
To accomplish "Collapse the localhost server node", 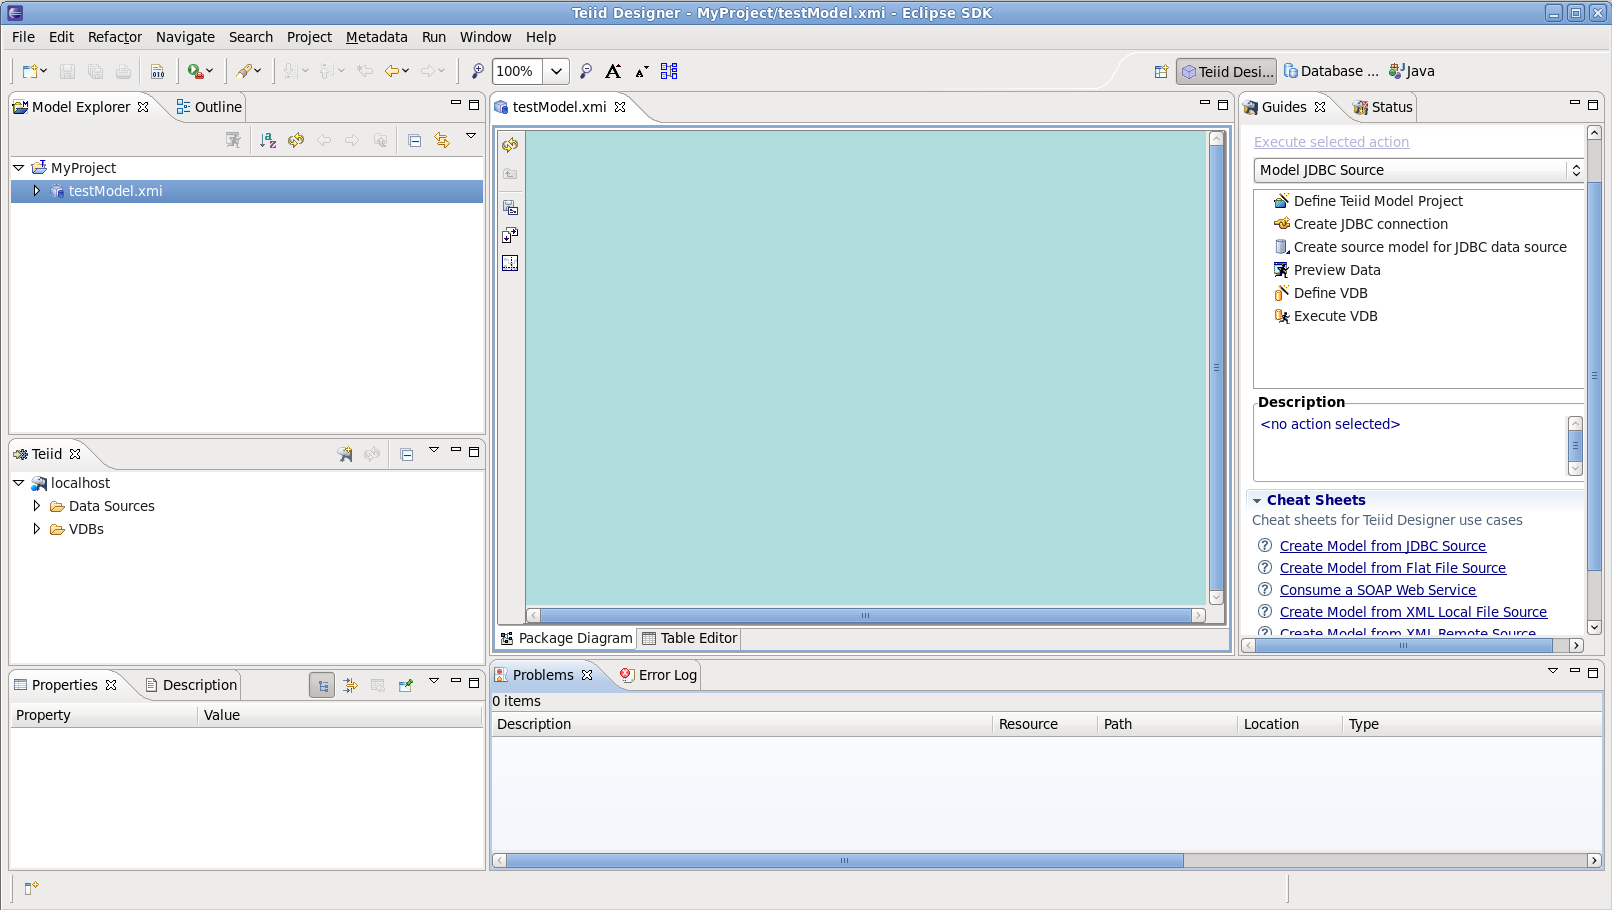I will 19,483.
